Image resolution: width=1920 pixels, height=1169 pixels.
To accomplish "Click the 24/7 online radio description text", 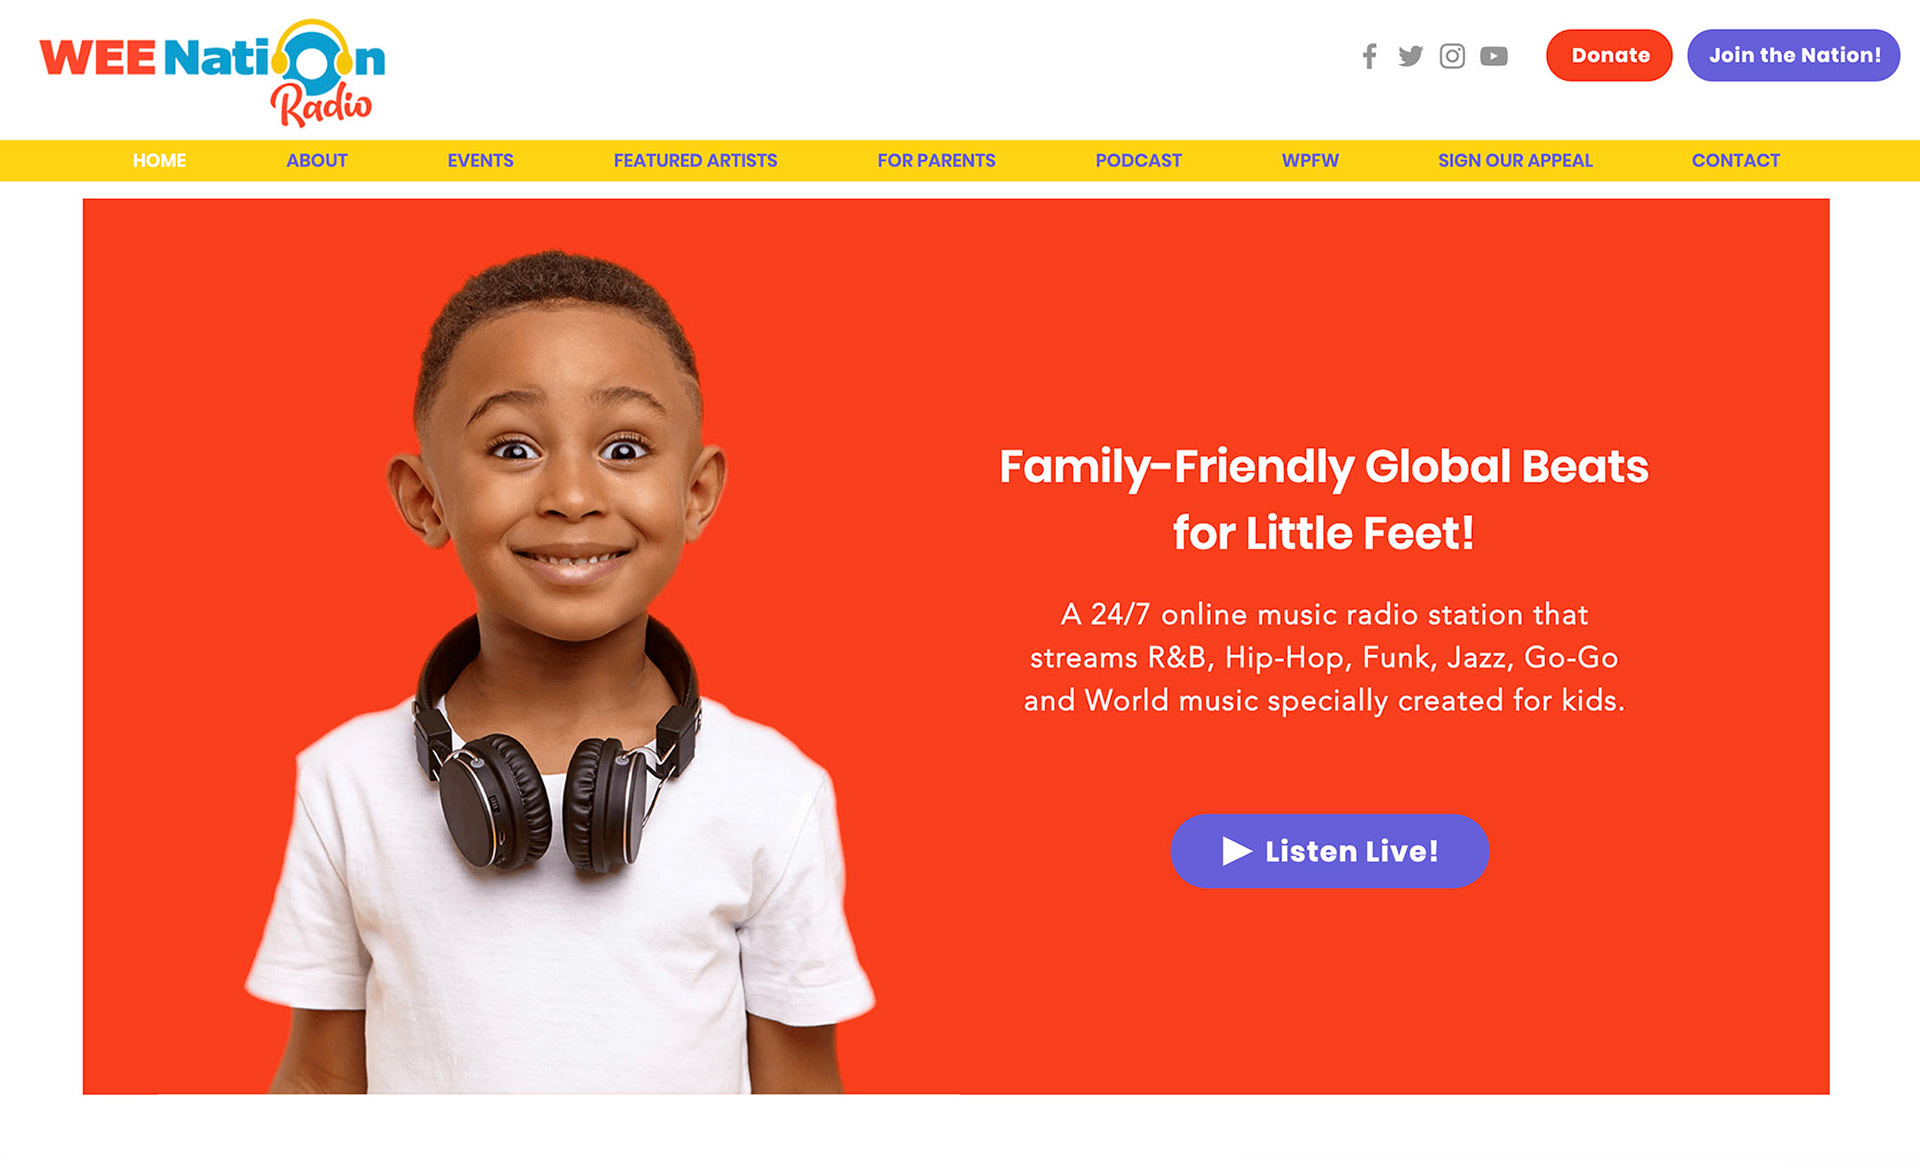I will pos(1324,657).
